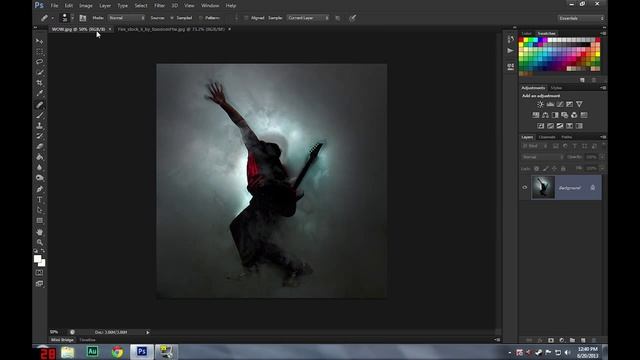Change the screen mode
Screen dimensions: 640x360
[x=39, y=283]
